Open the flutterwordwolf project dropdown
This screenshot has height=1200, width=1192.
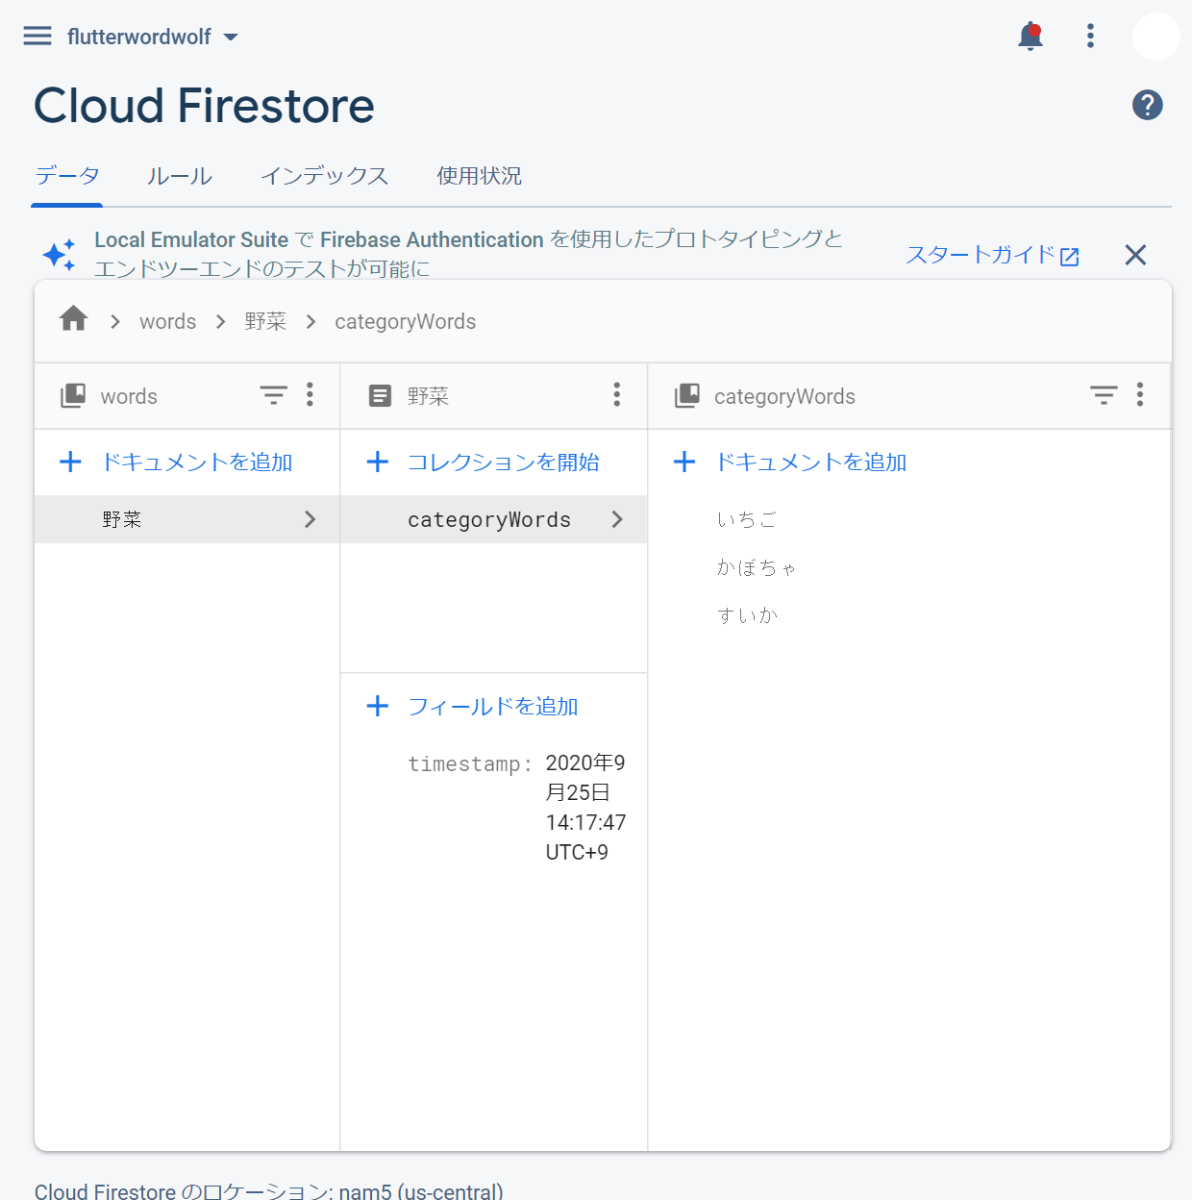pos(152,37)
